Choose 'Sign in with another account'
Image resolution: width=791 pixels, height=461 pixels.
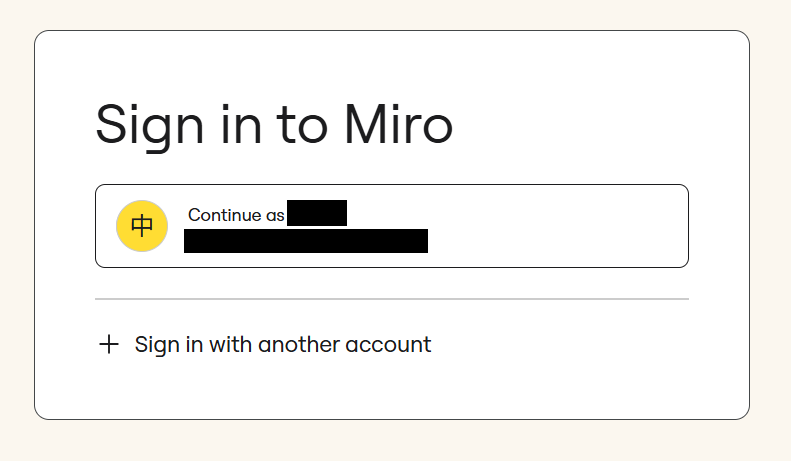(x=282, y=345)
